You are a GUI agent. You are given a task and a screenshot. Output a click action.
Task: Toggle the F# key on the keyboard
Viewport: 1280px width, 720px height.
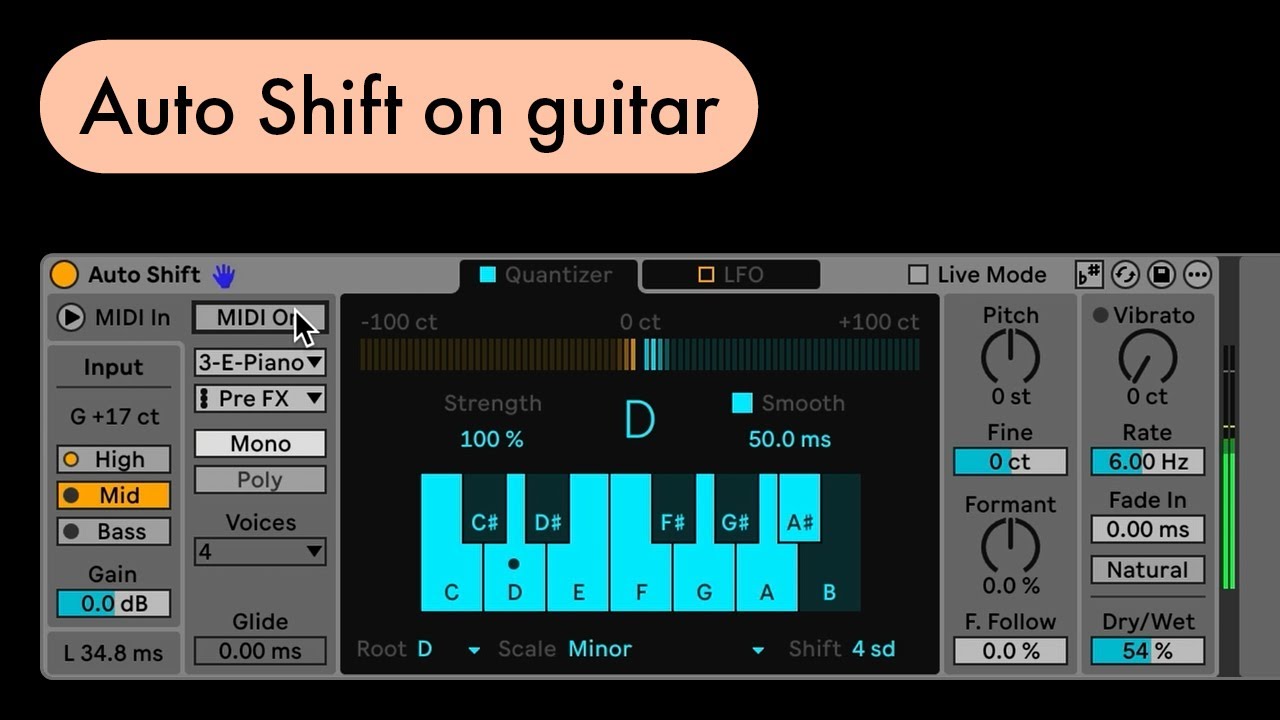pyautogui.click(x=673, y=508)
